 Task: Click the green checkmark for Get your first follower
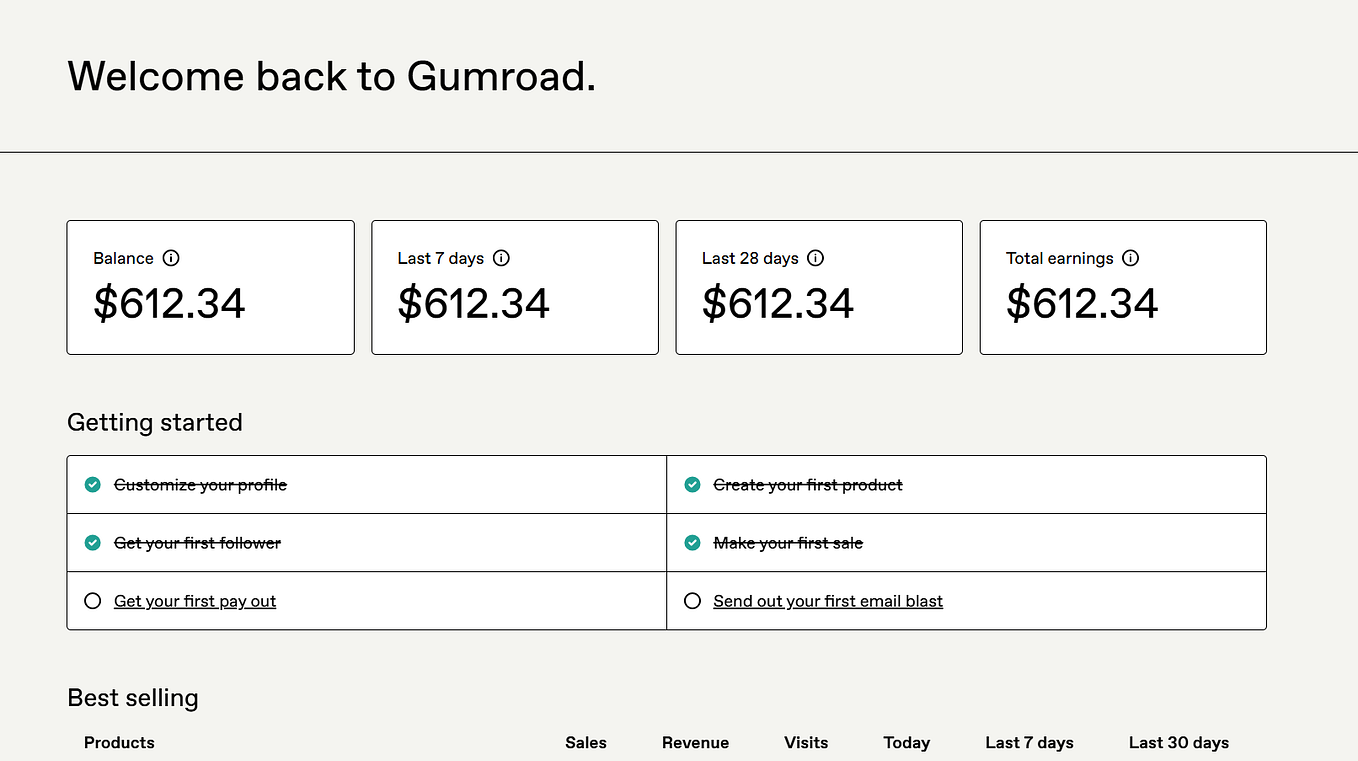click(93, 543)
